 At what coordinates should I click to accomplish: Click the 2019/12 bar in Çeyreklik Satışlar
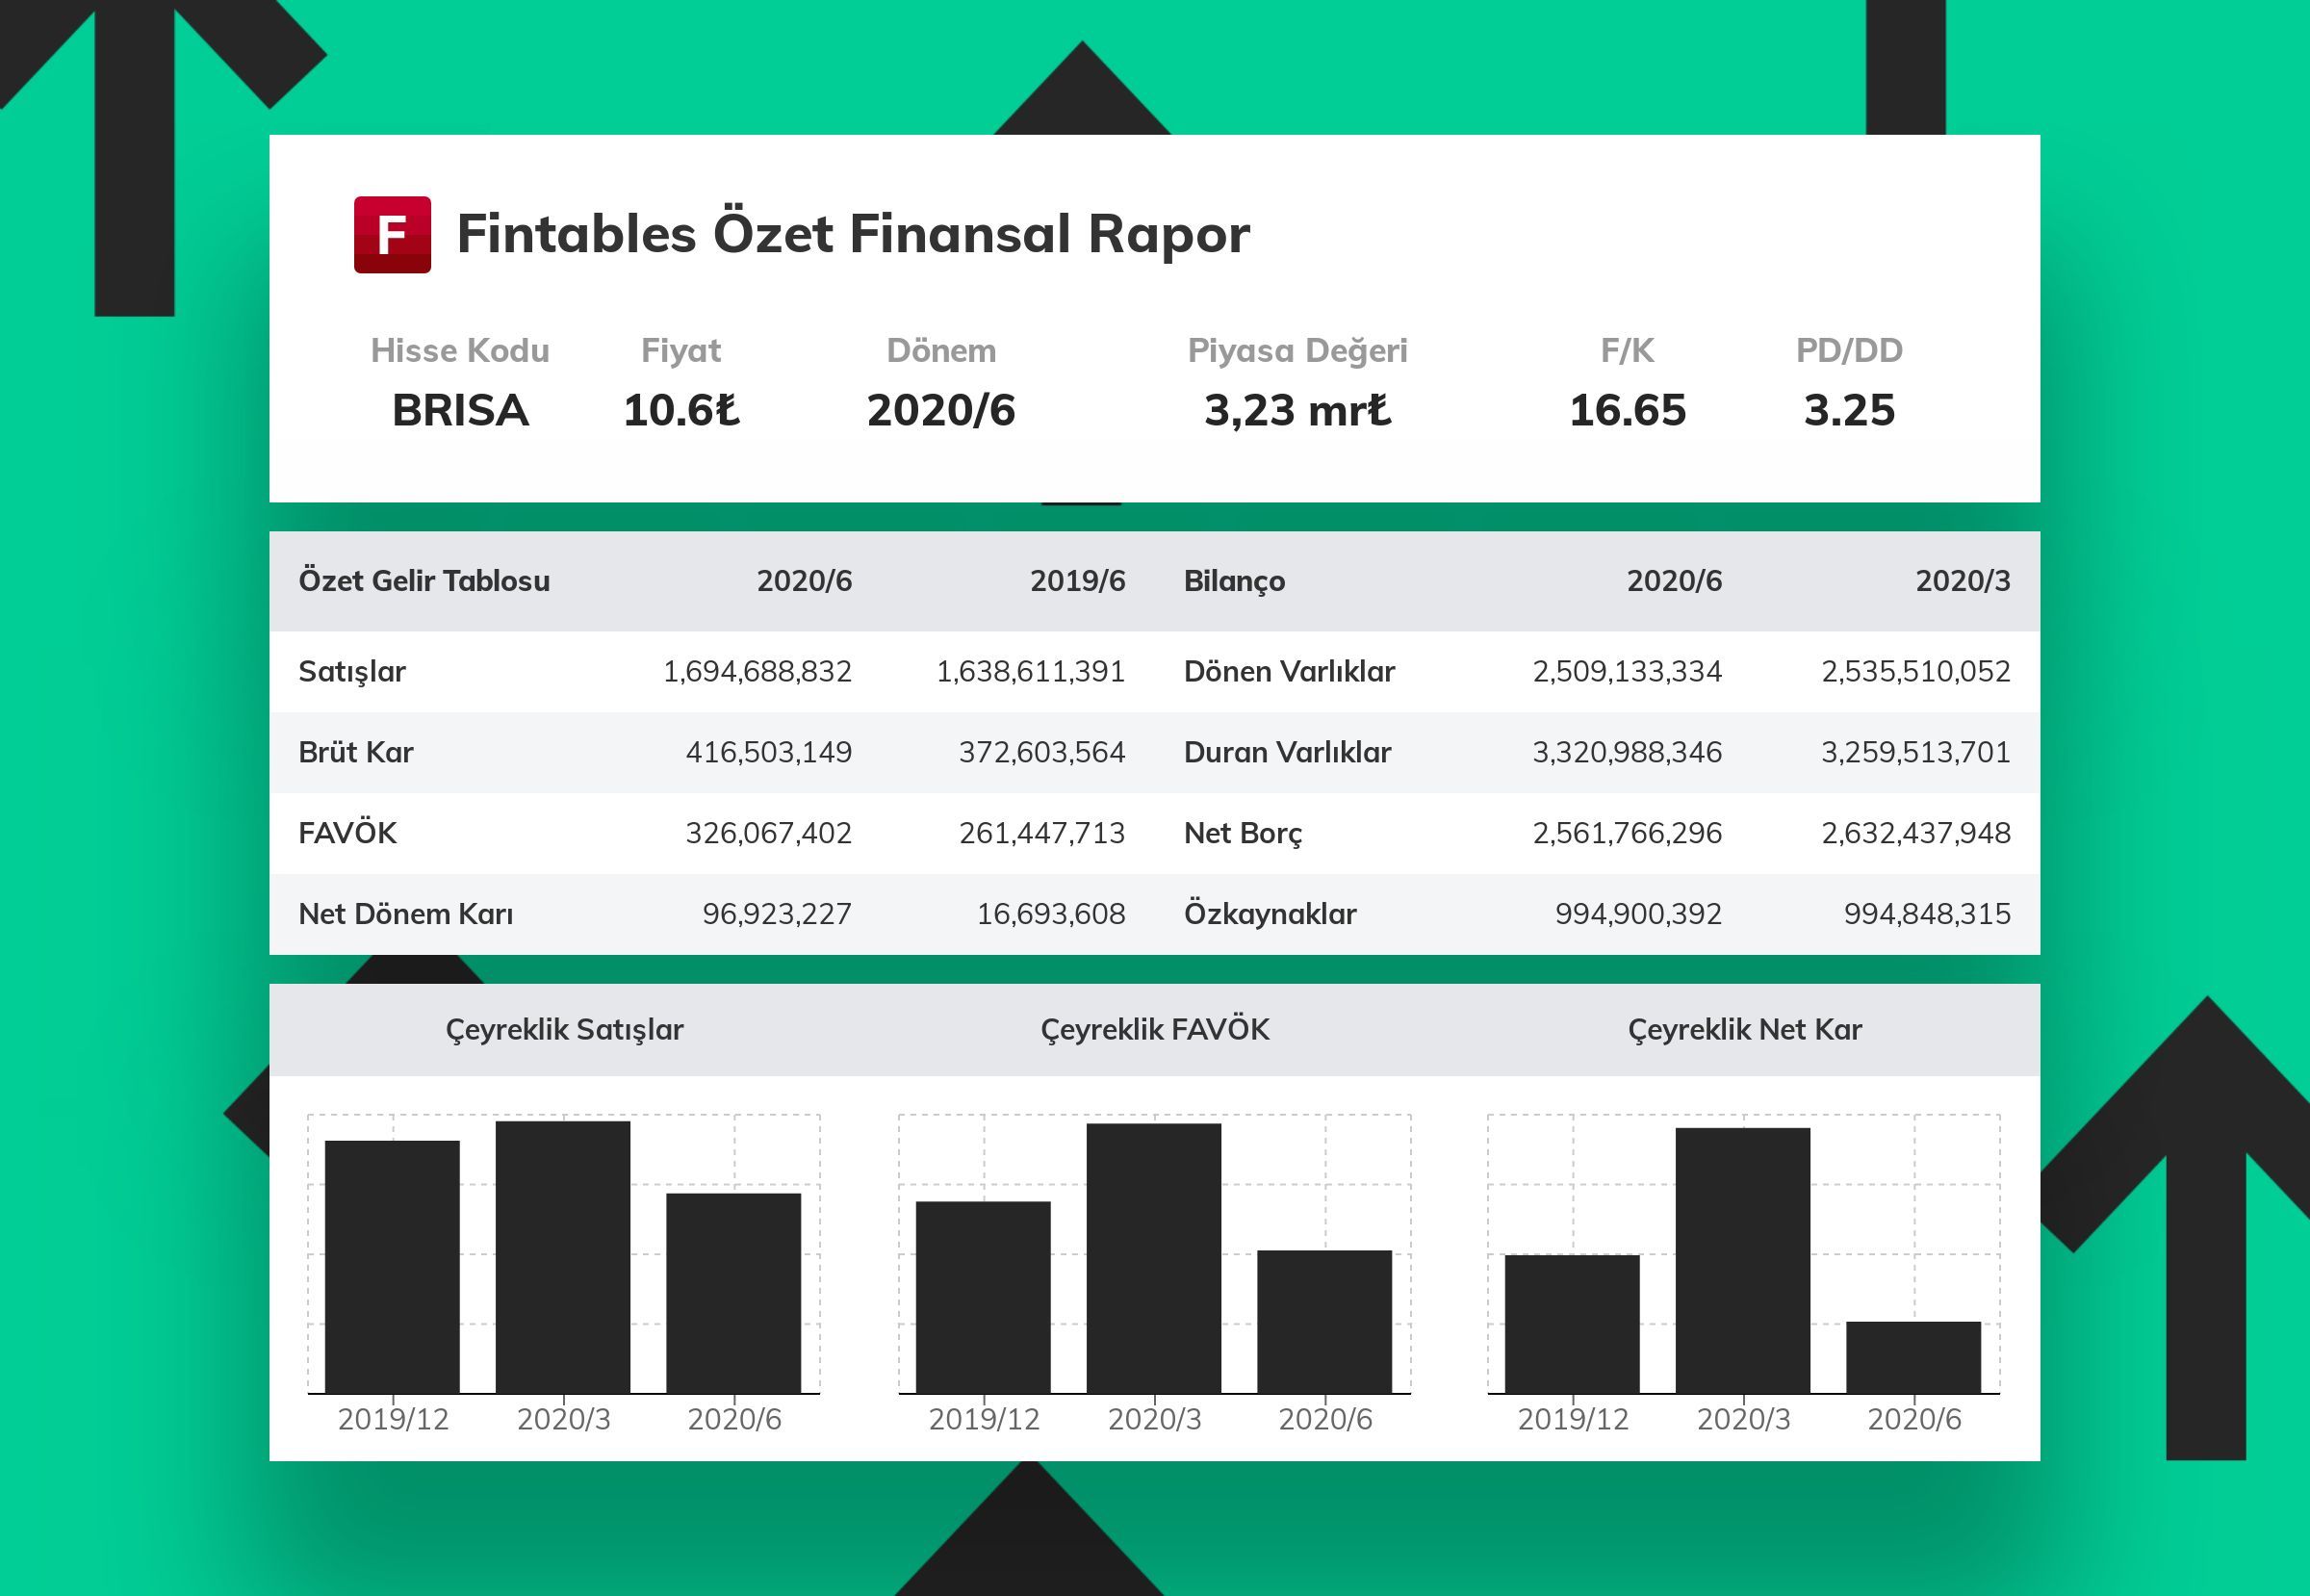[392, 1267]
